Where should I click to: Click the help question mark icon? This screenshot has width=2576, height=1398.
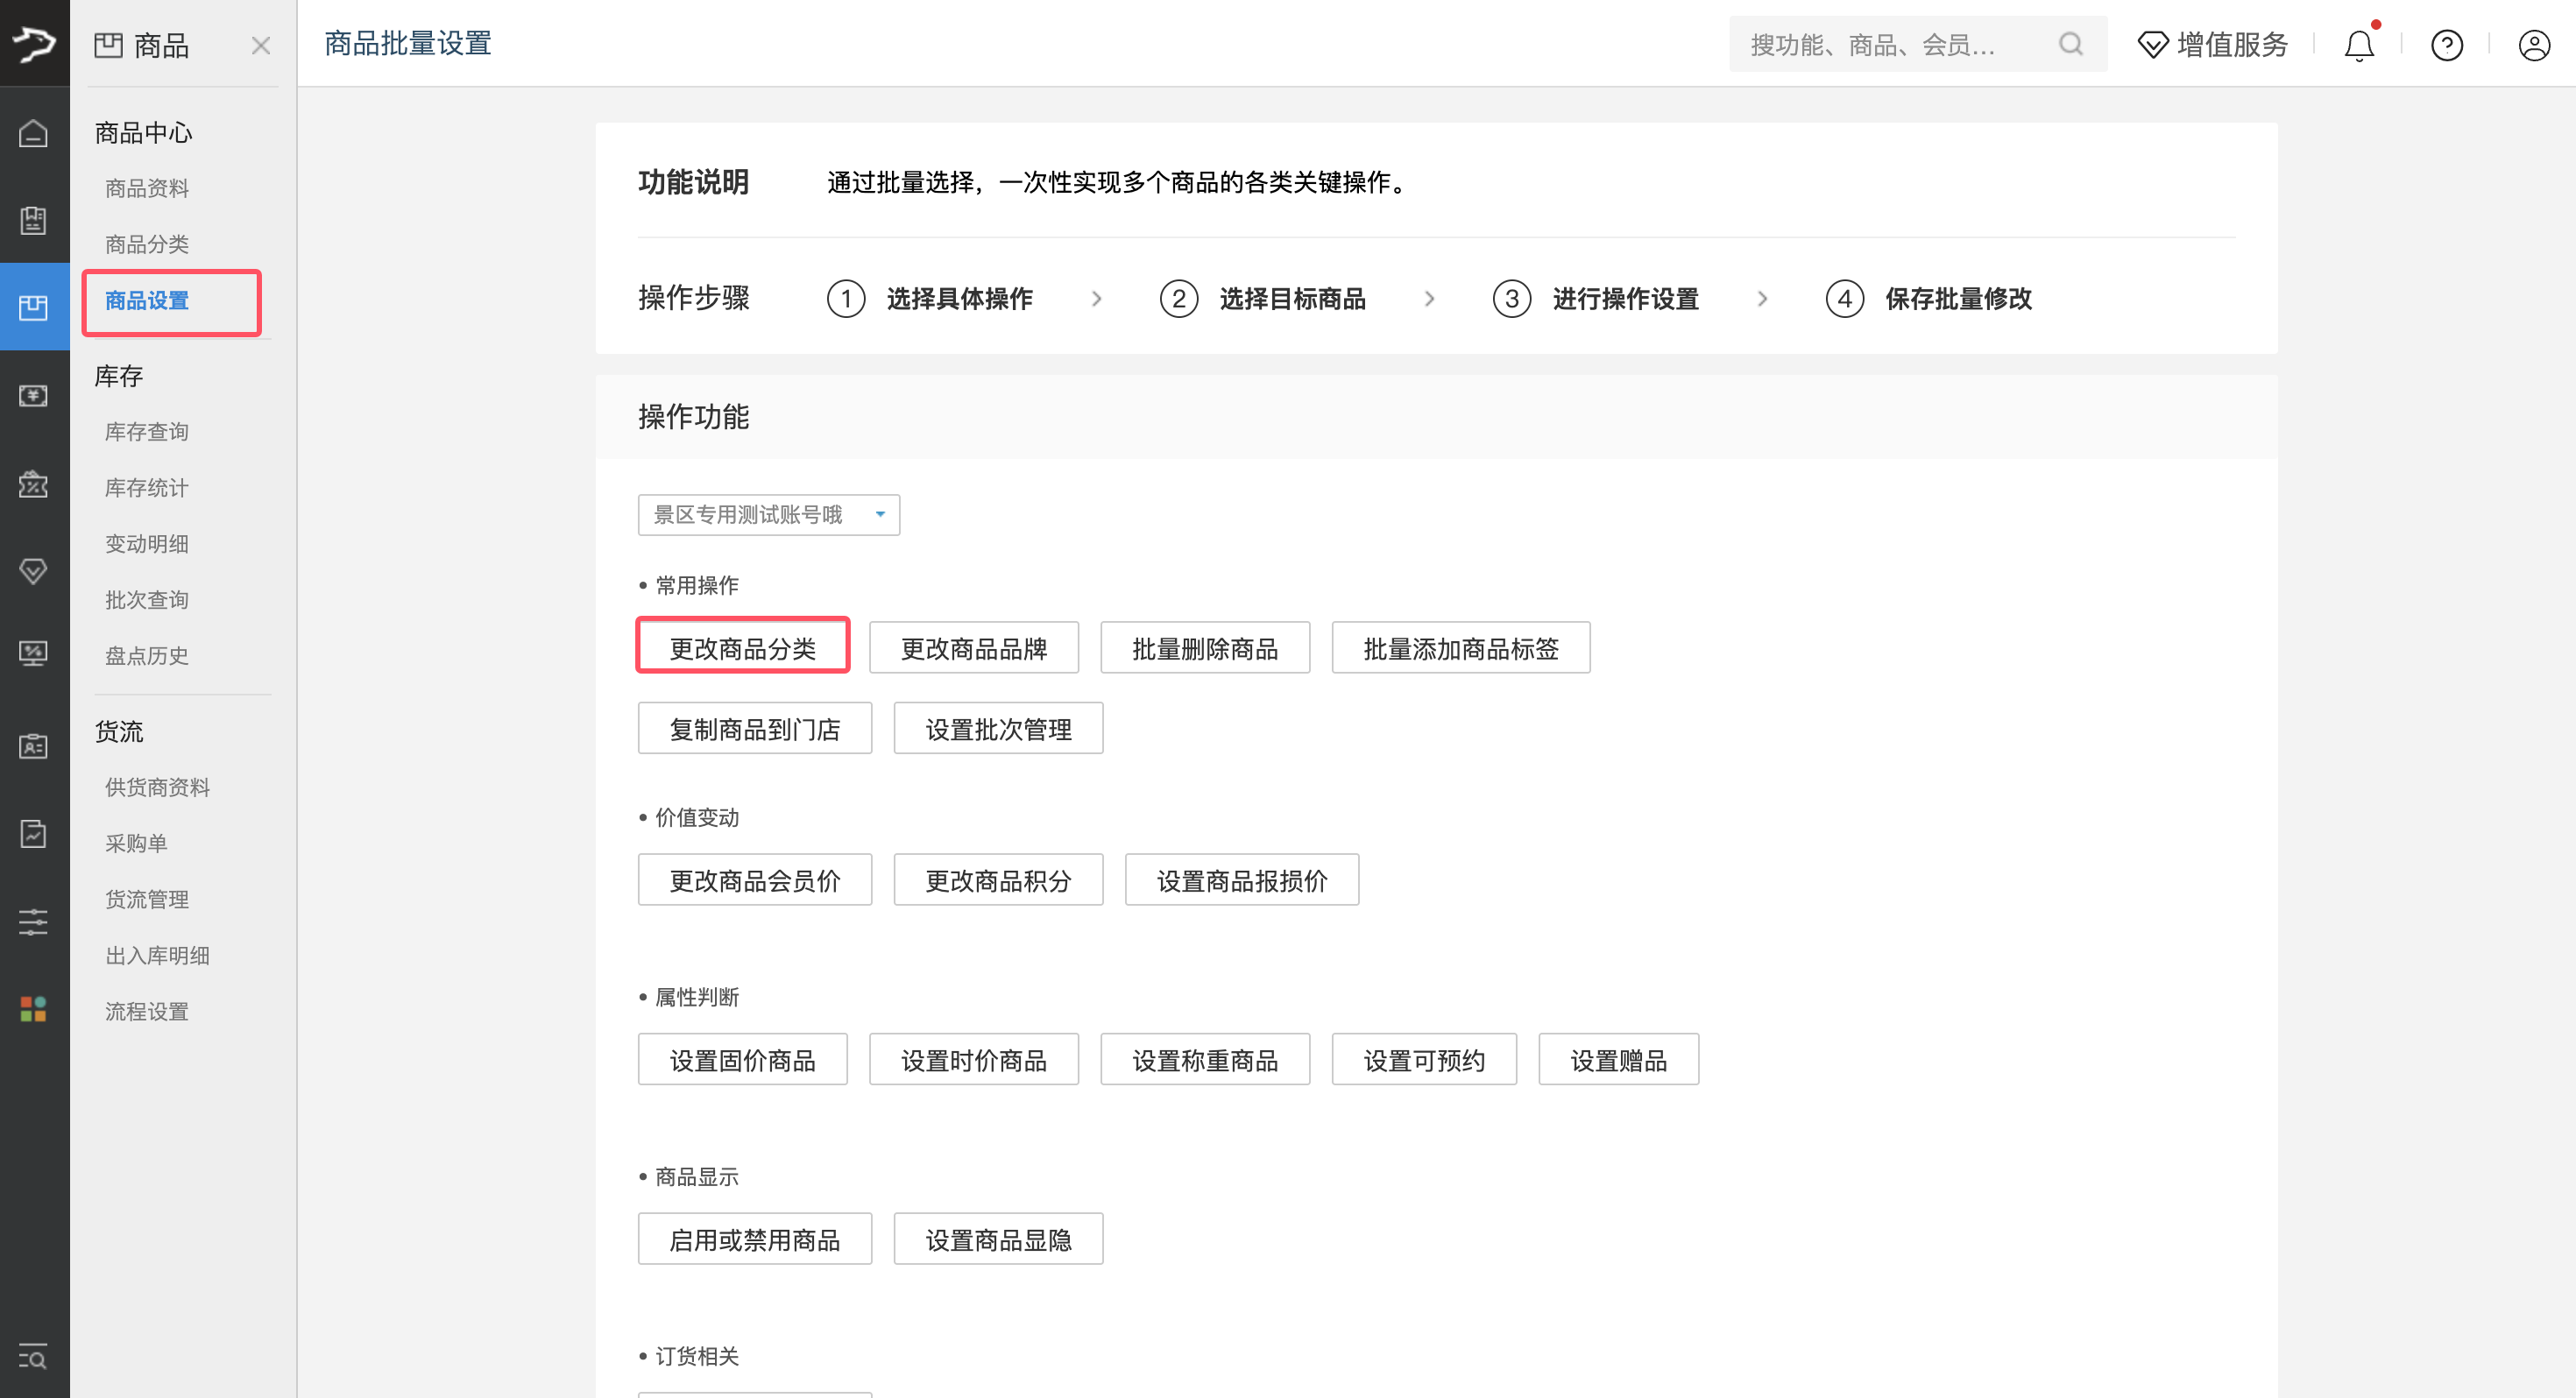[2446, 45]
